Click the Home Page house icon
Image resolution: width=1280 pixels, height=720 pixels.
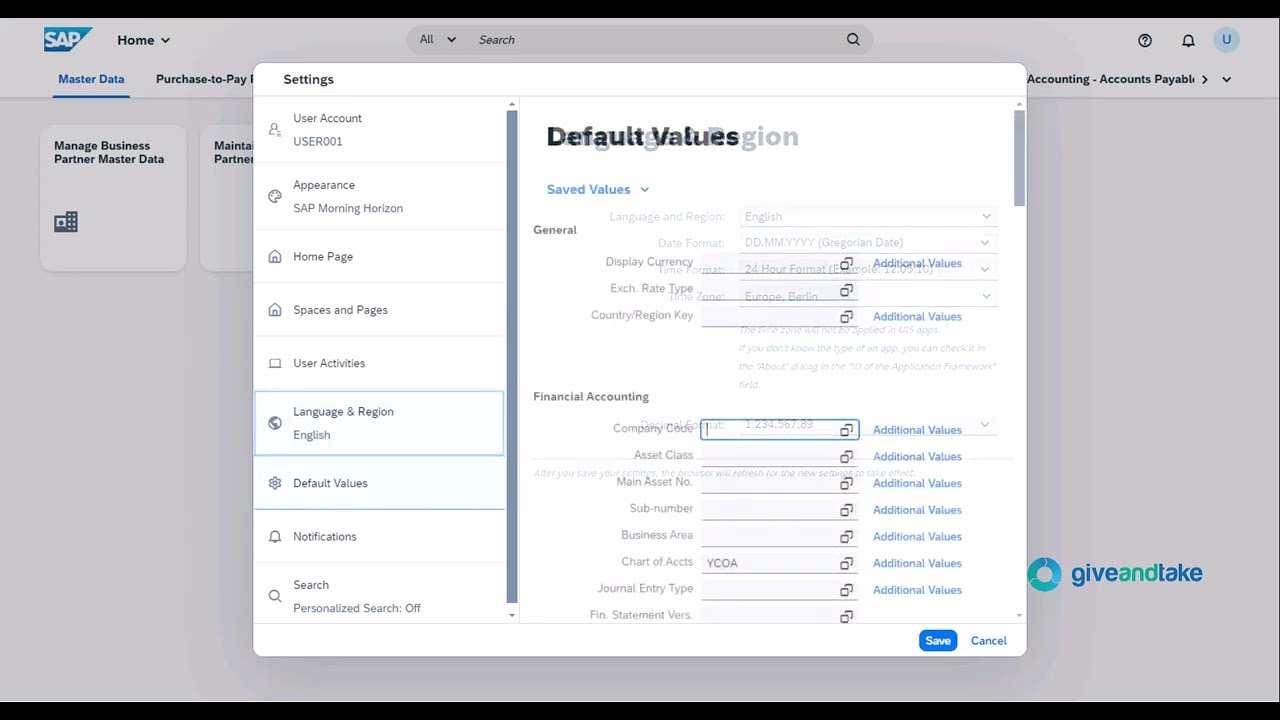pos(275,257)
